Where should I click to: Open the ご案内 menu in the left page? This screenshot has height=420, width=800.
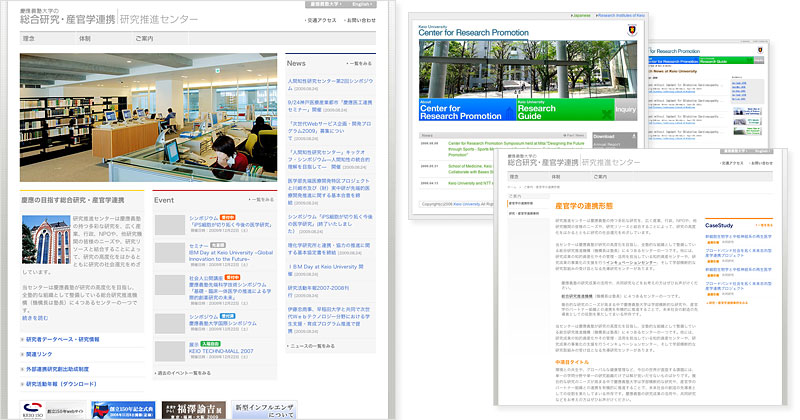pyautogui.click(x=144, y=38)
